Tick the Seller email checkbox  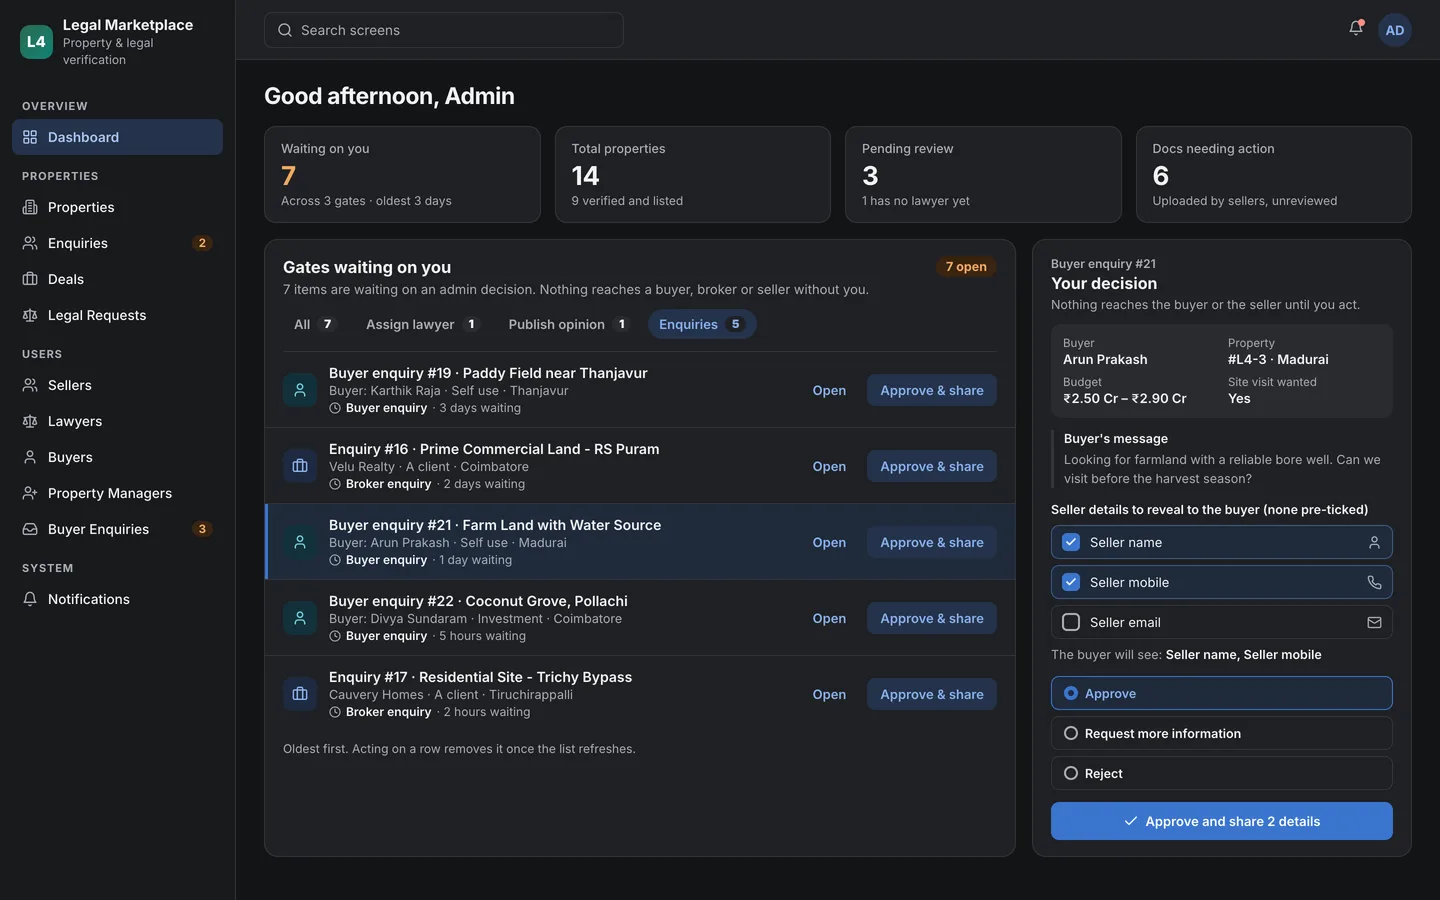coord(1071,622)
